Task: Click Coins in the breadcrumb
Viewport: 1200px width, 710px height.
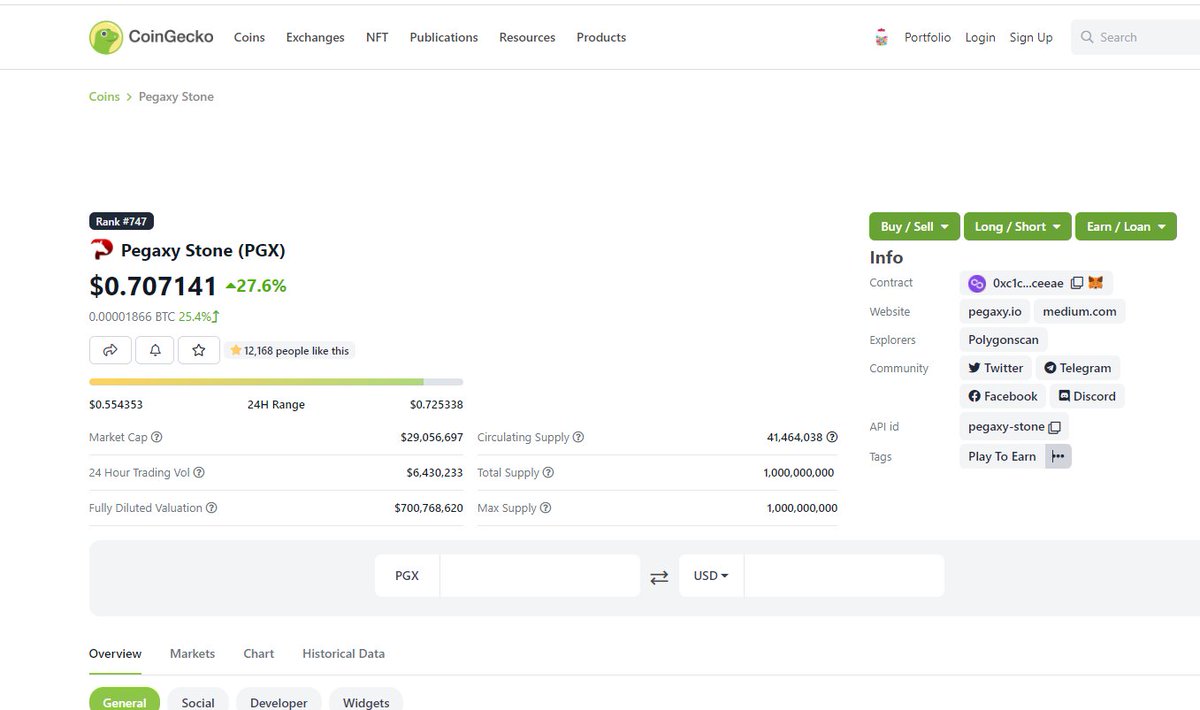Action: pyautogui.click(x=104, y=97)
